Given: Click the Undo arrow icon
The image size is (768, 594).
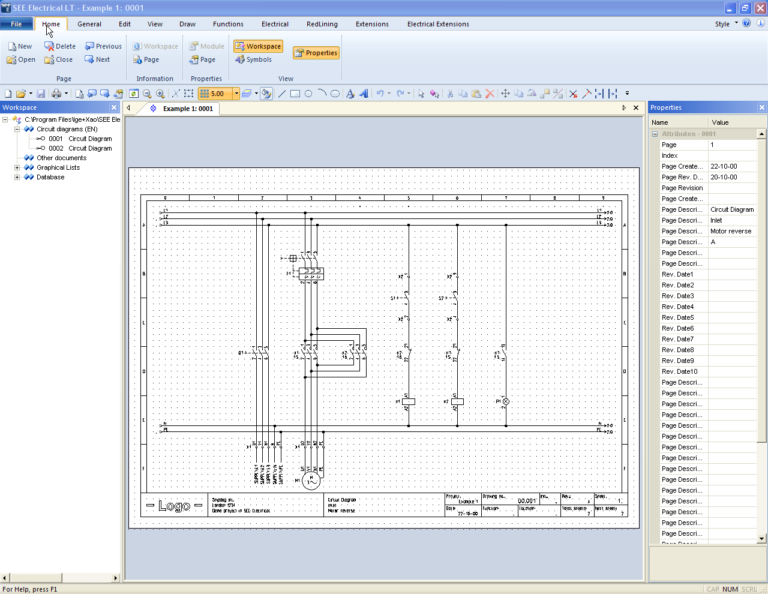Looking at the screenshot, I should [x=380, y=94].
